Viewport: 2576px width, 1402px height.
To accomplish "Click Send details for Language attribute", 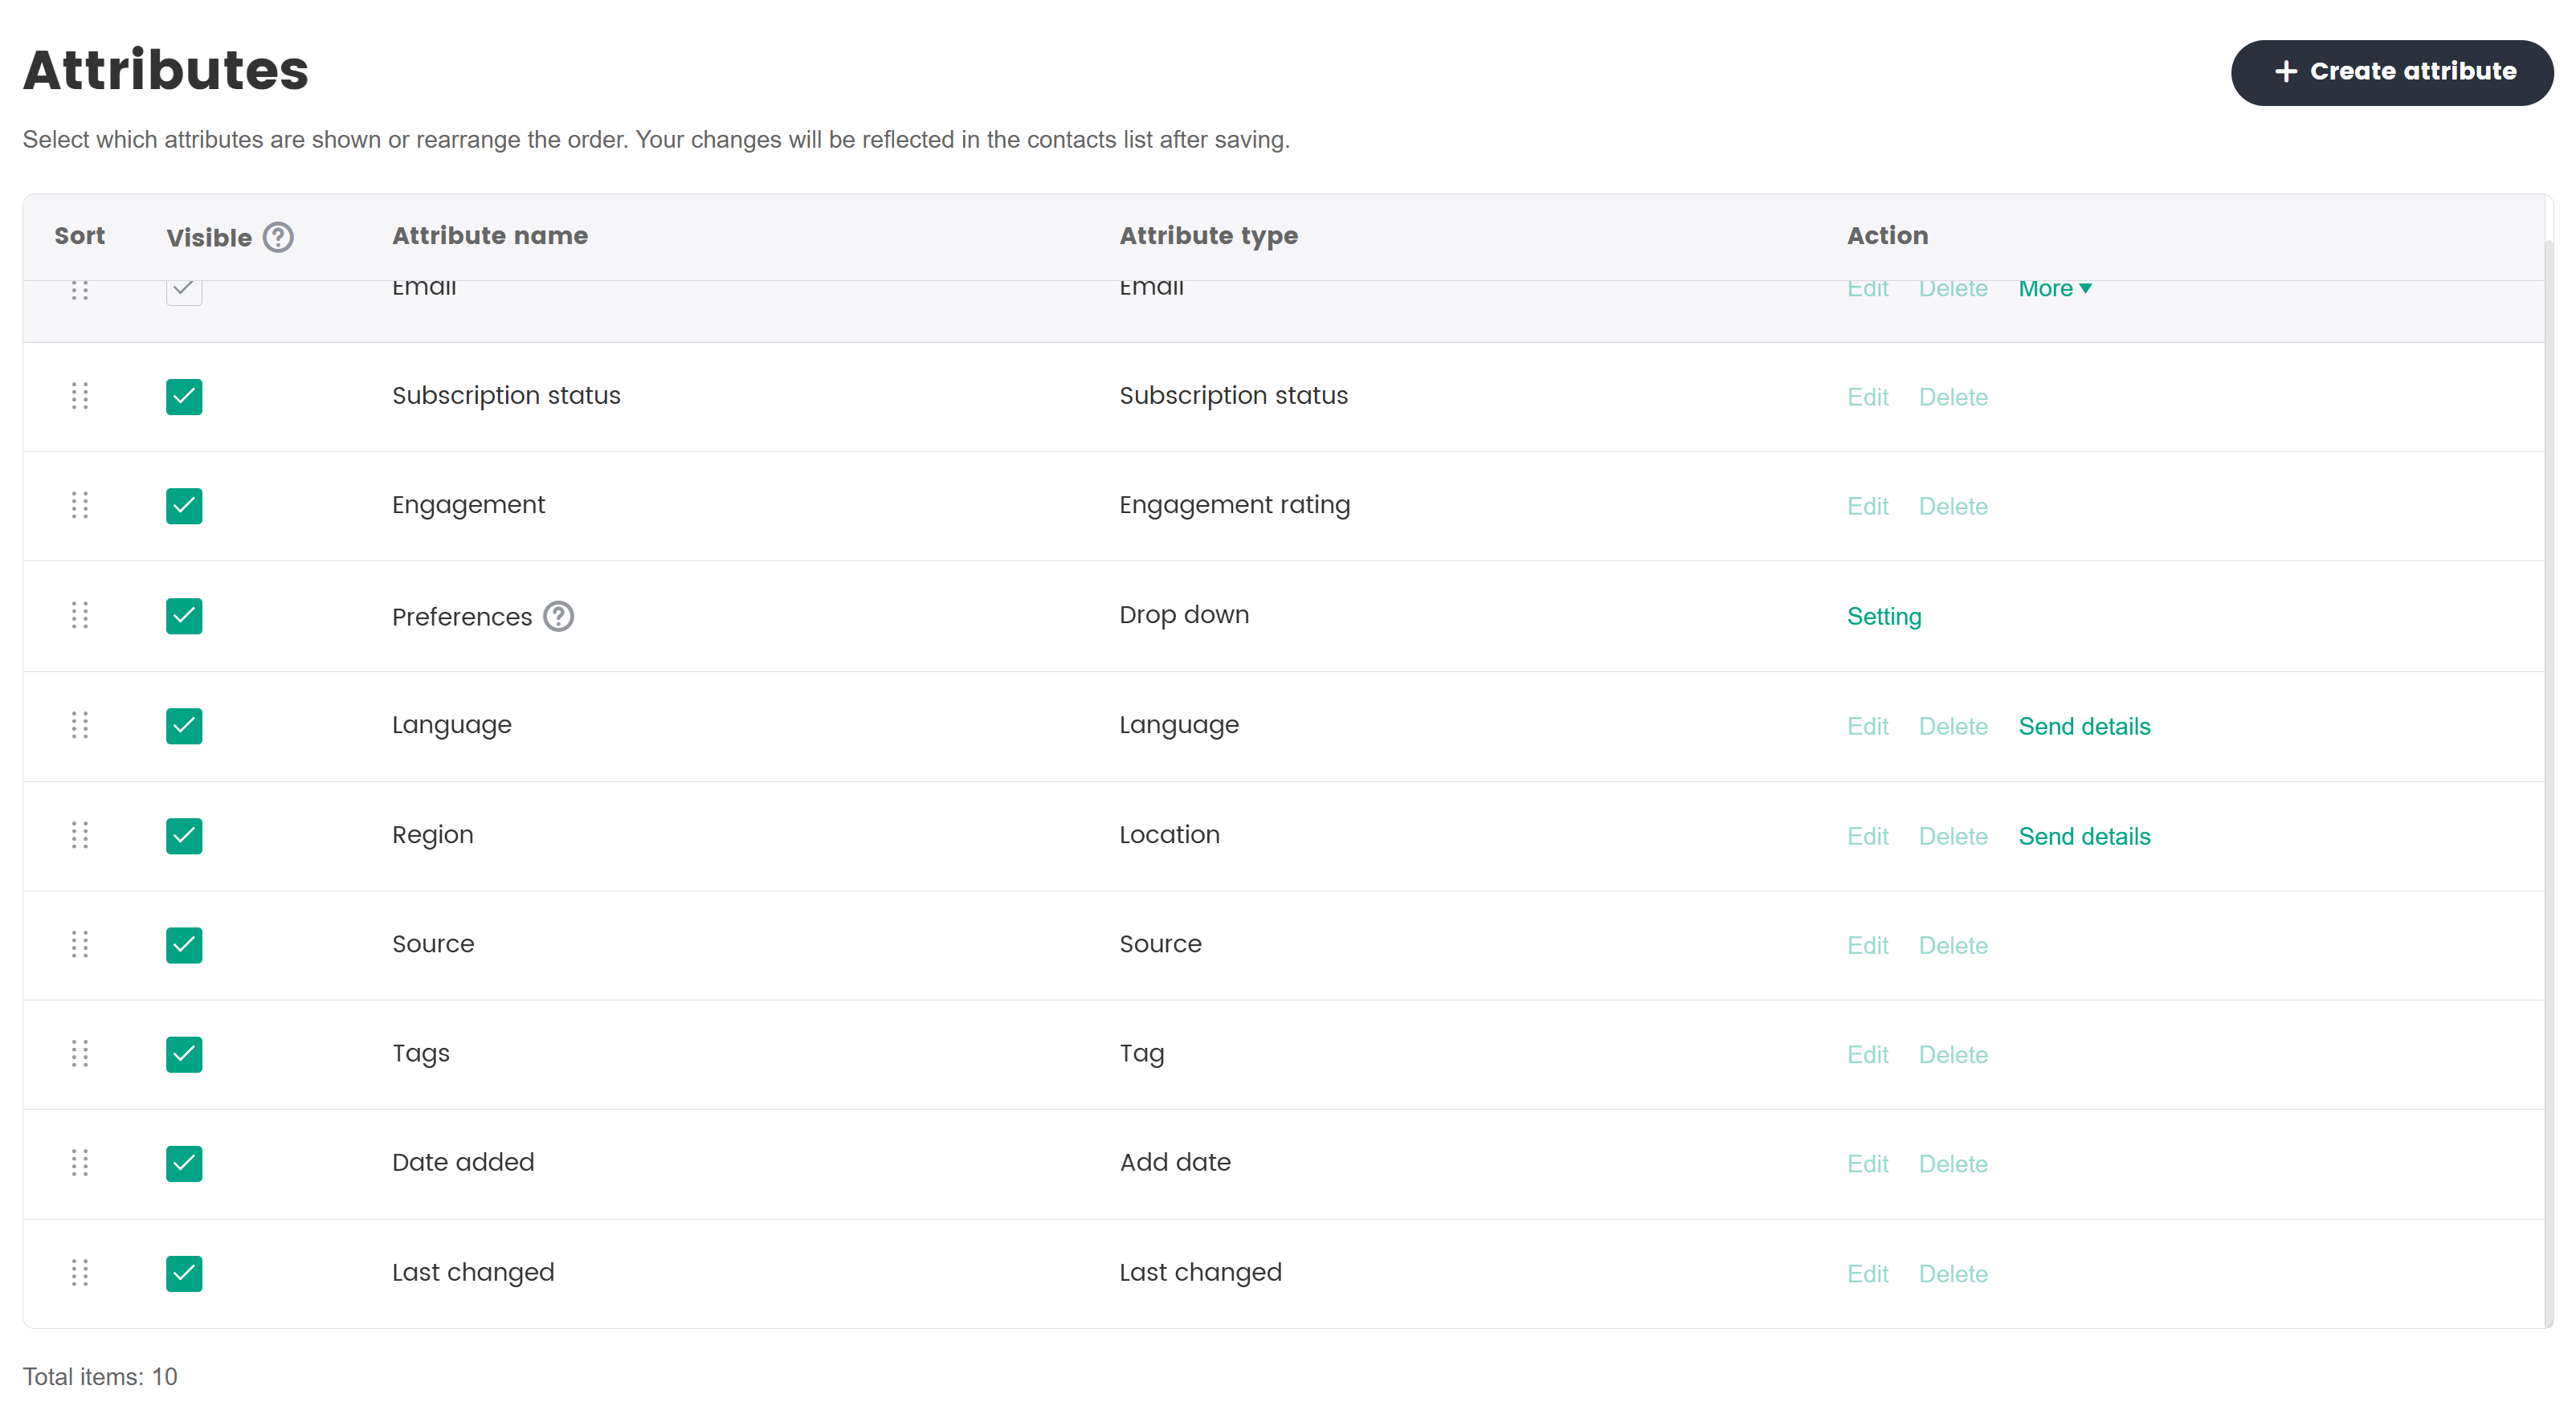I will point(2083,726).
